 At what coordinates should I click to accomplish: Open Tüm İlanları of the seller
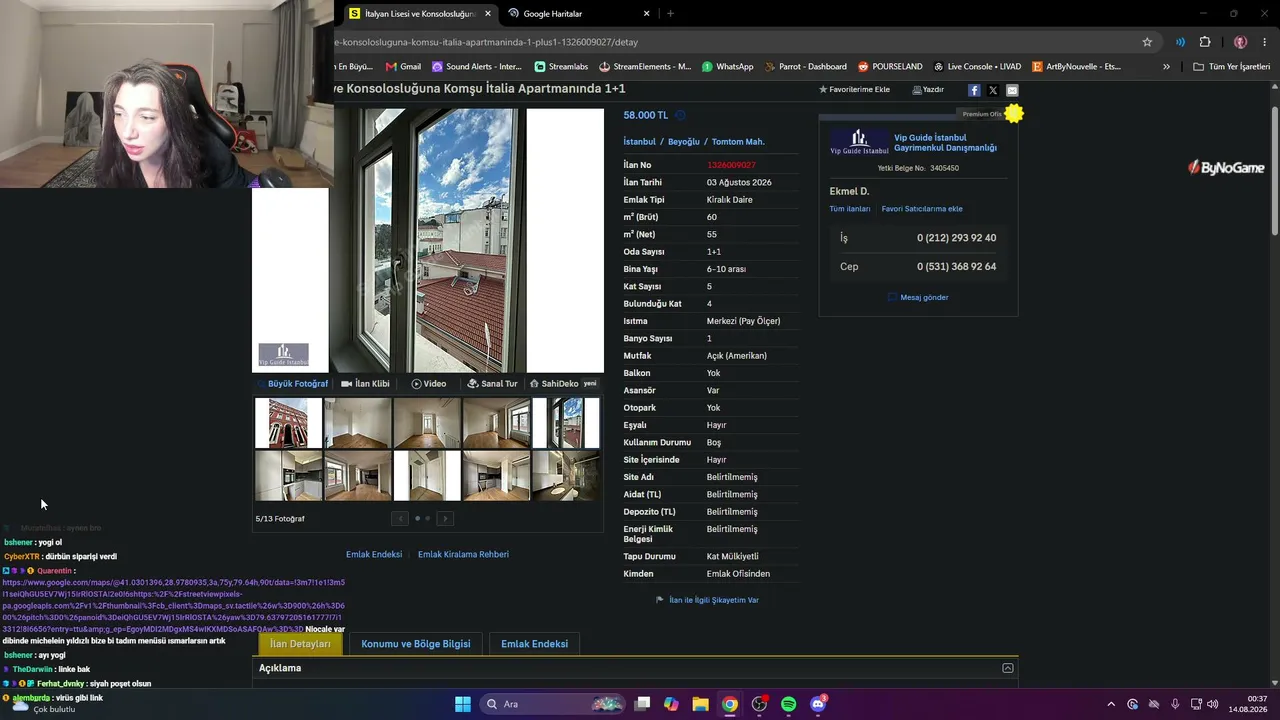(x=850, y=209)
